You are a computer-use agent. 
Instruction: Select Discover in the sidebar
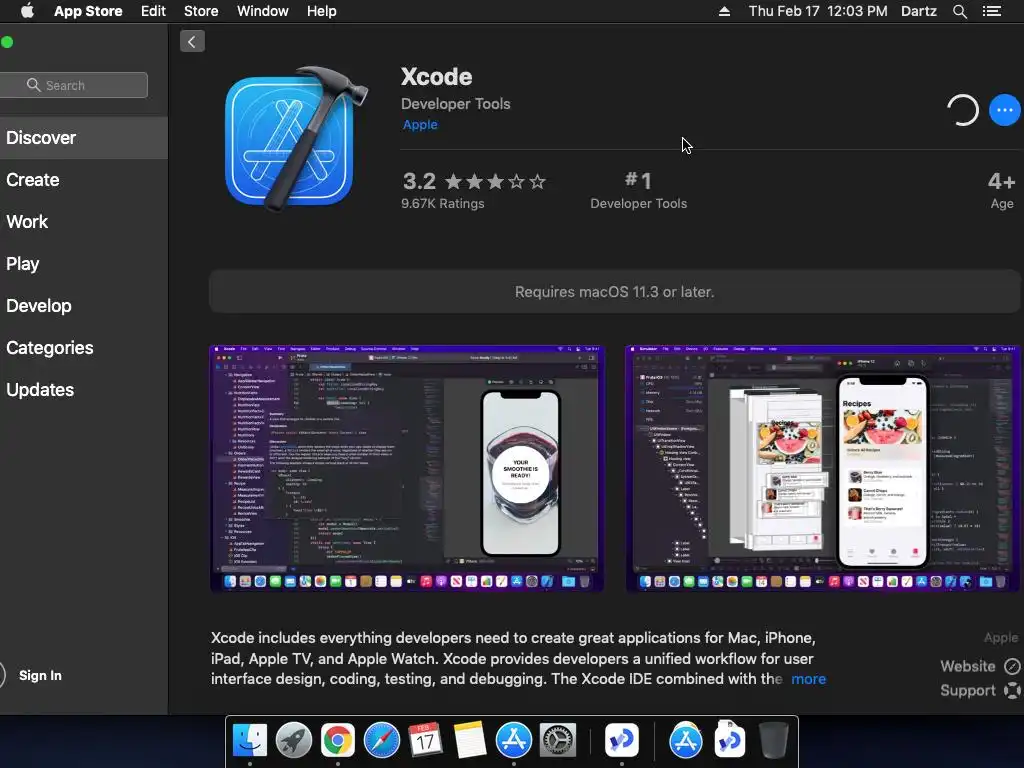click(84, 138)
